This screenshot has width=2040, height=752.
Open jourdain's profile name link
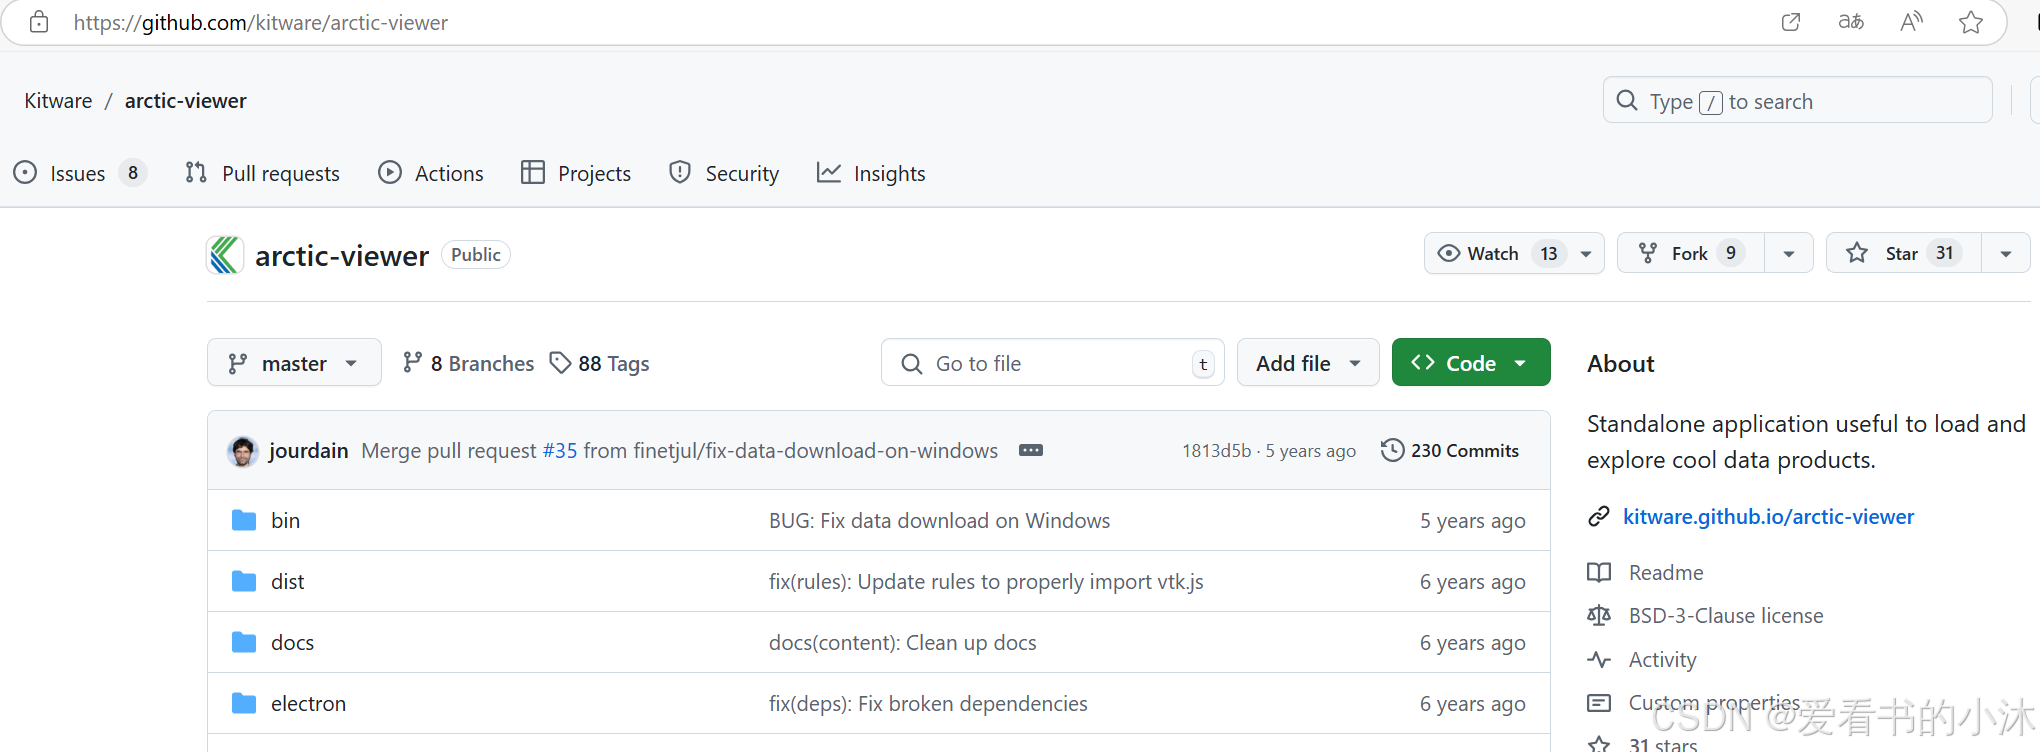(308, 450)
